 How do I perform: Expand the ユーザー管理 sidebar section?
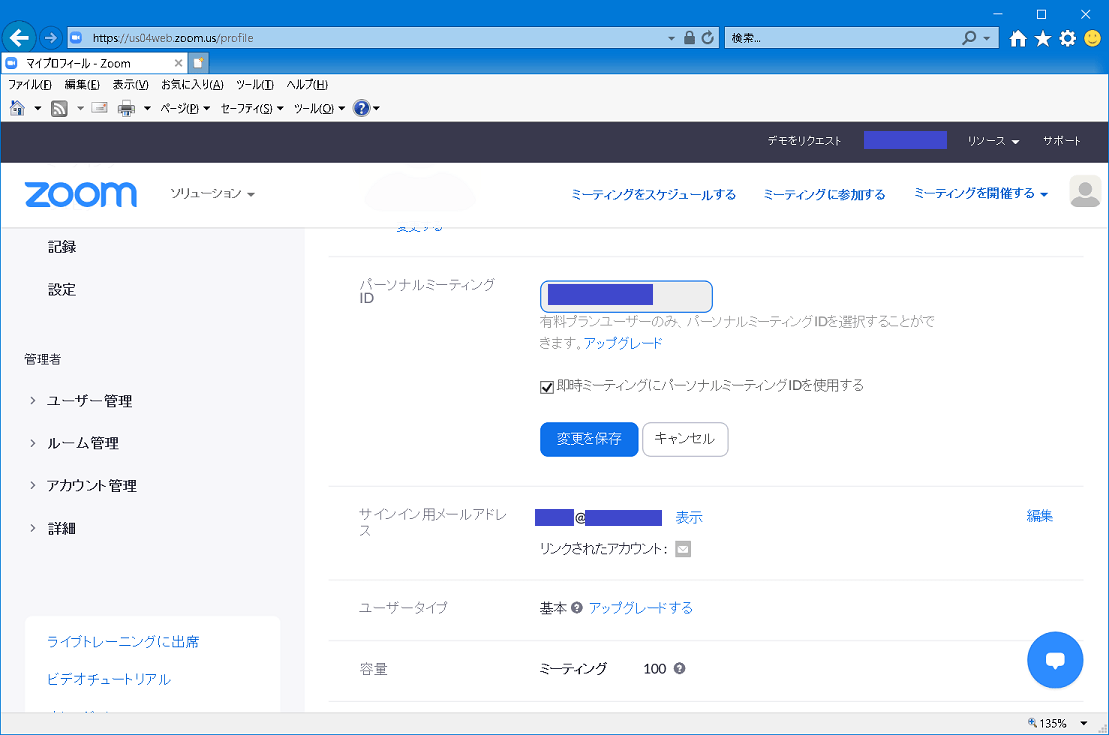[x=91, y=400]
